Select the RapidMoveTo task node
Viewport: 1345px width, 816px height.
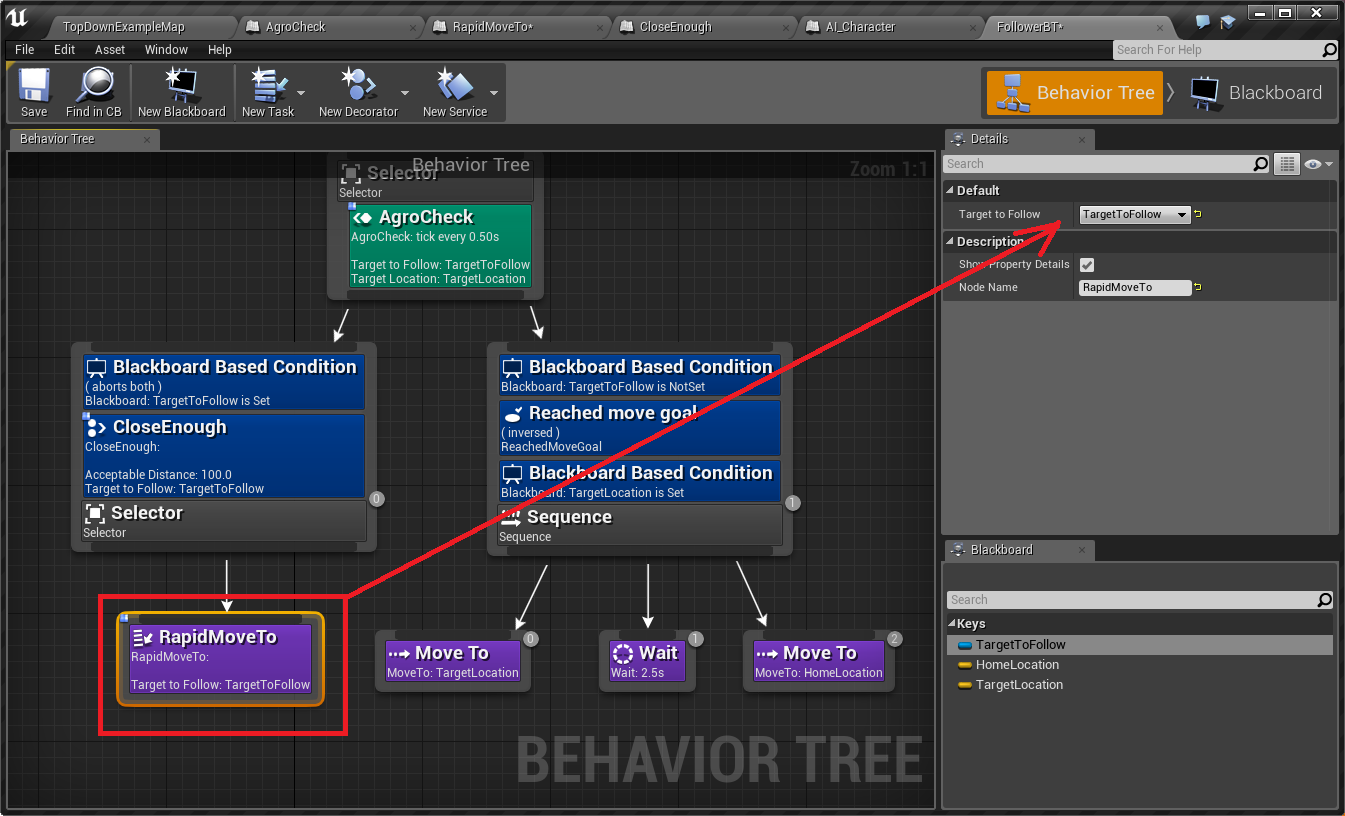click(x=221, y=659)
